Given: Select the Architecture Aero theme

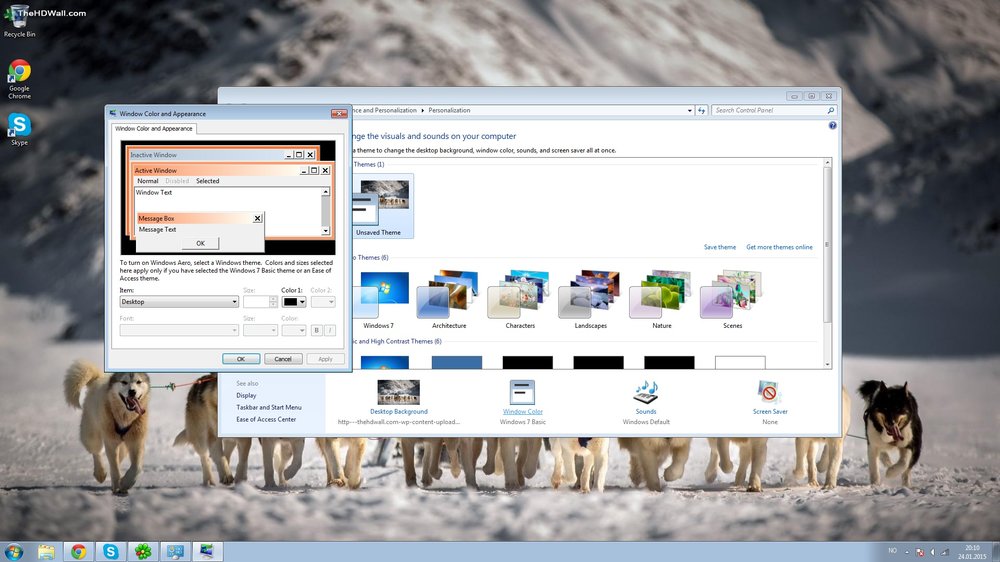Looking at the screenshot, I should [x=449, y=296].
